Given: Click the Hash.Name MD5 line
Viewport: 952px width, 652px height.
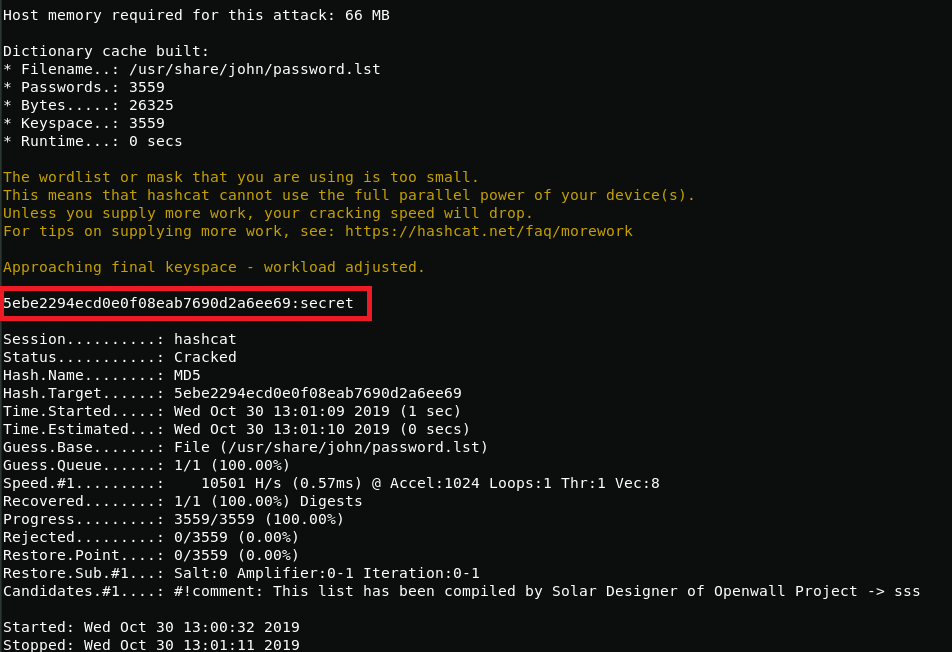Looking at the screenshot, I should (x=101, y=375).
